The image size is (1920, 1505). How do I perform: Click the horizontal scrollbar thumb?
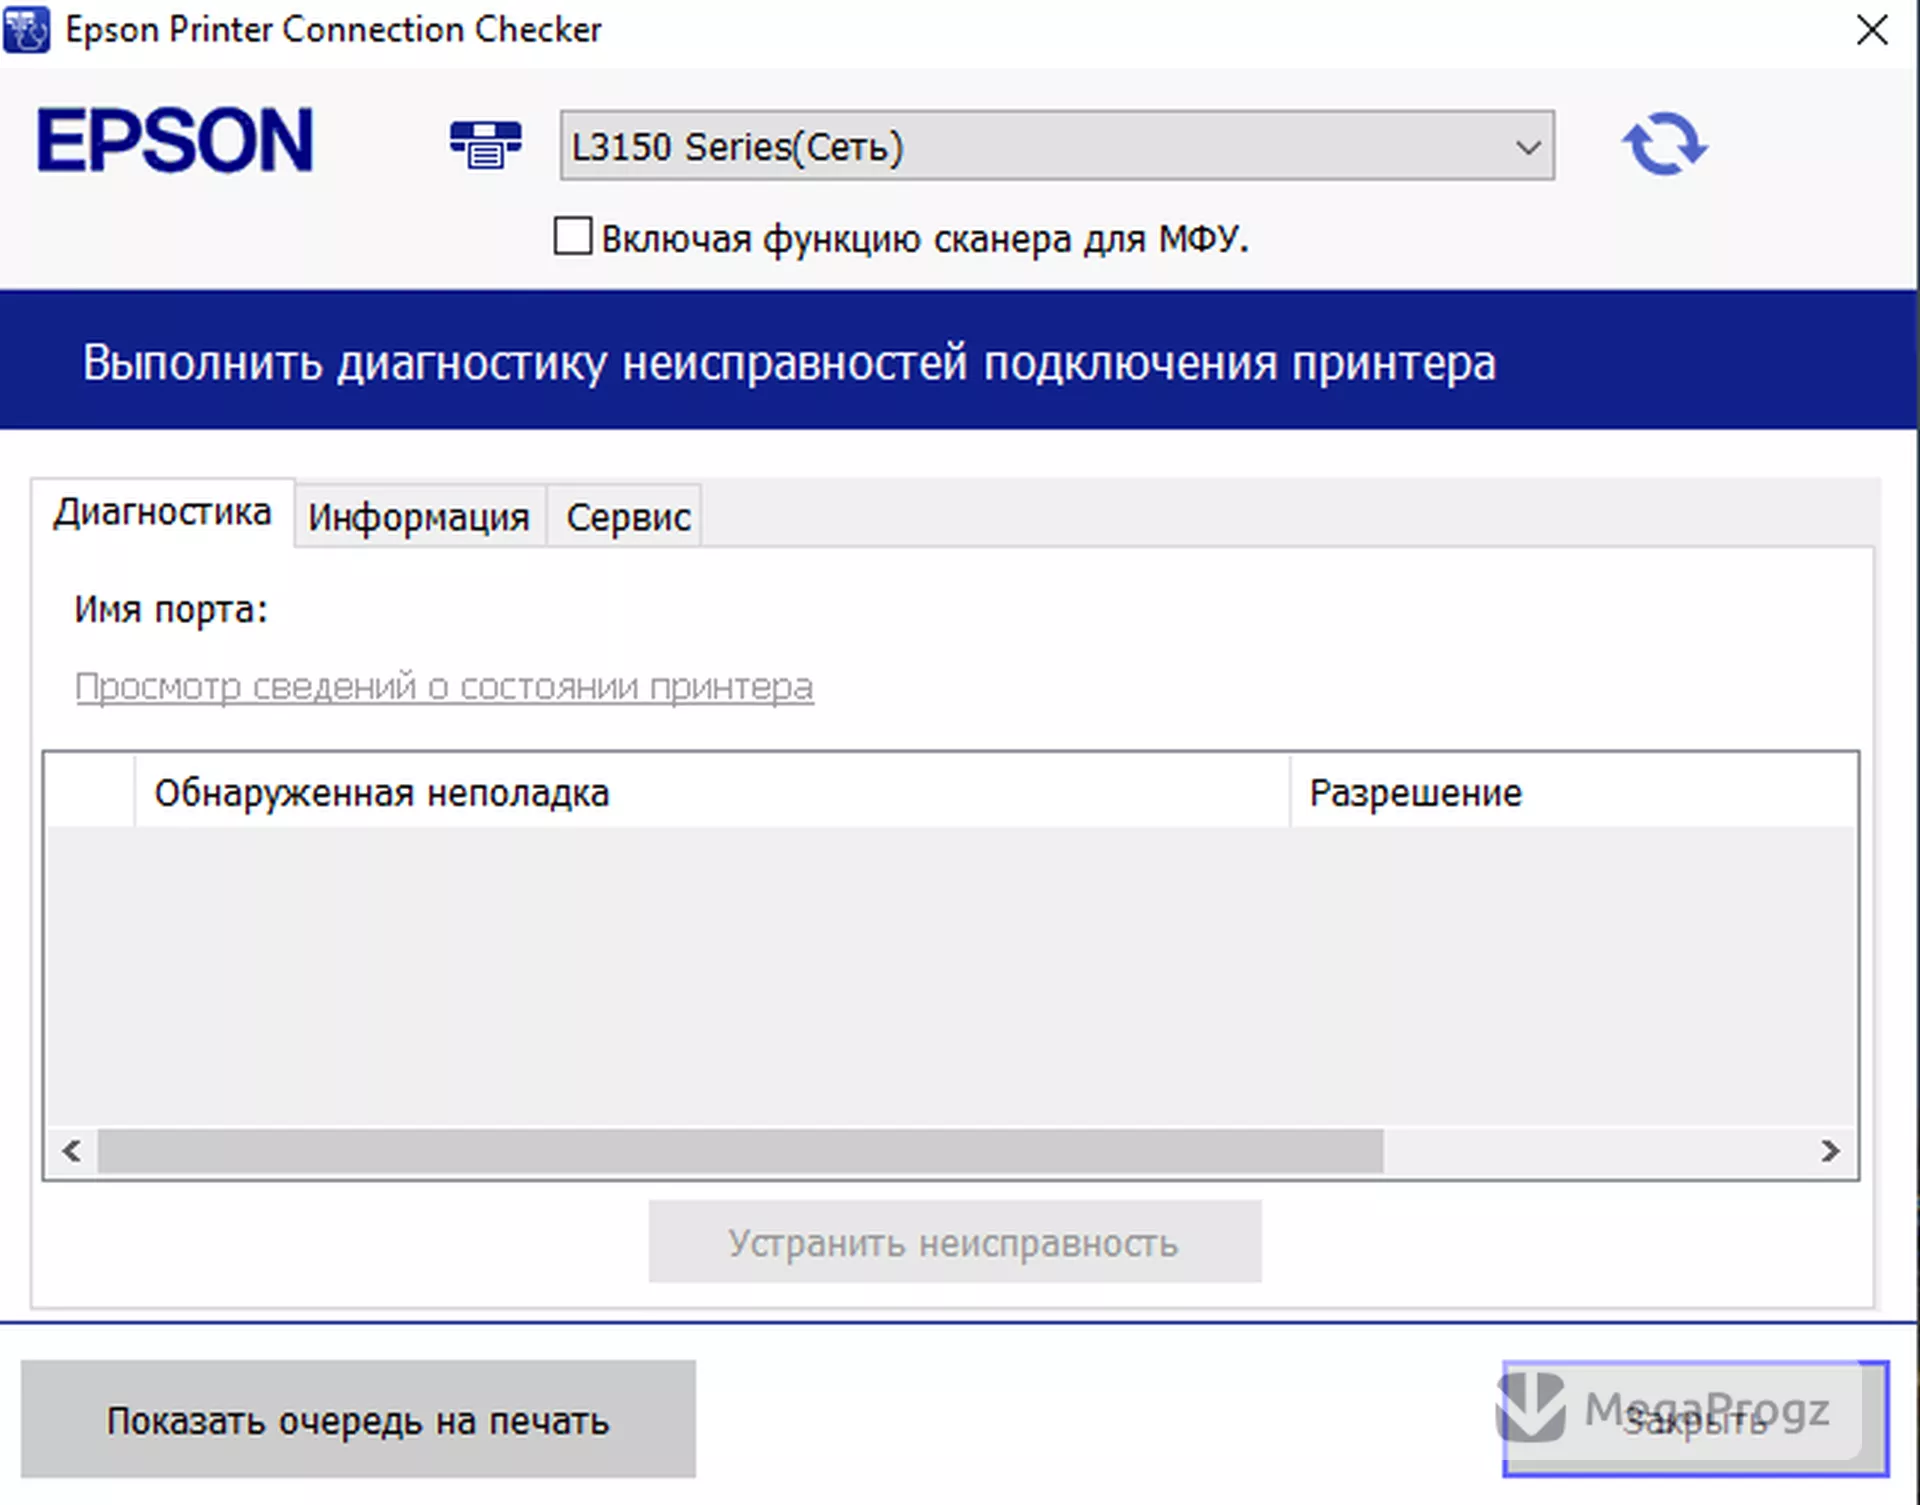pos(740,1151)
